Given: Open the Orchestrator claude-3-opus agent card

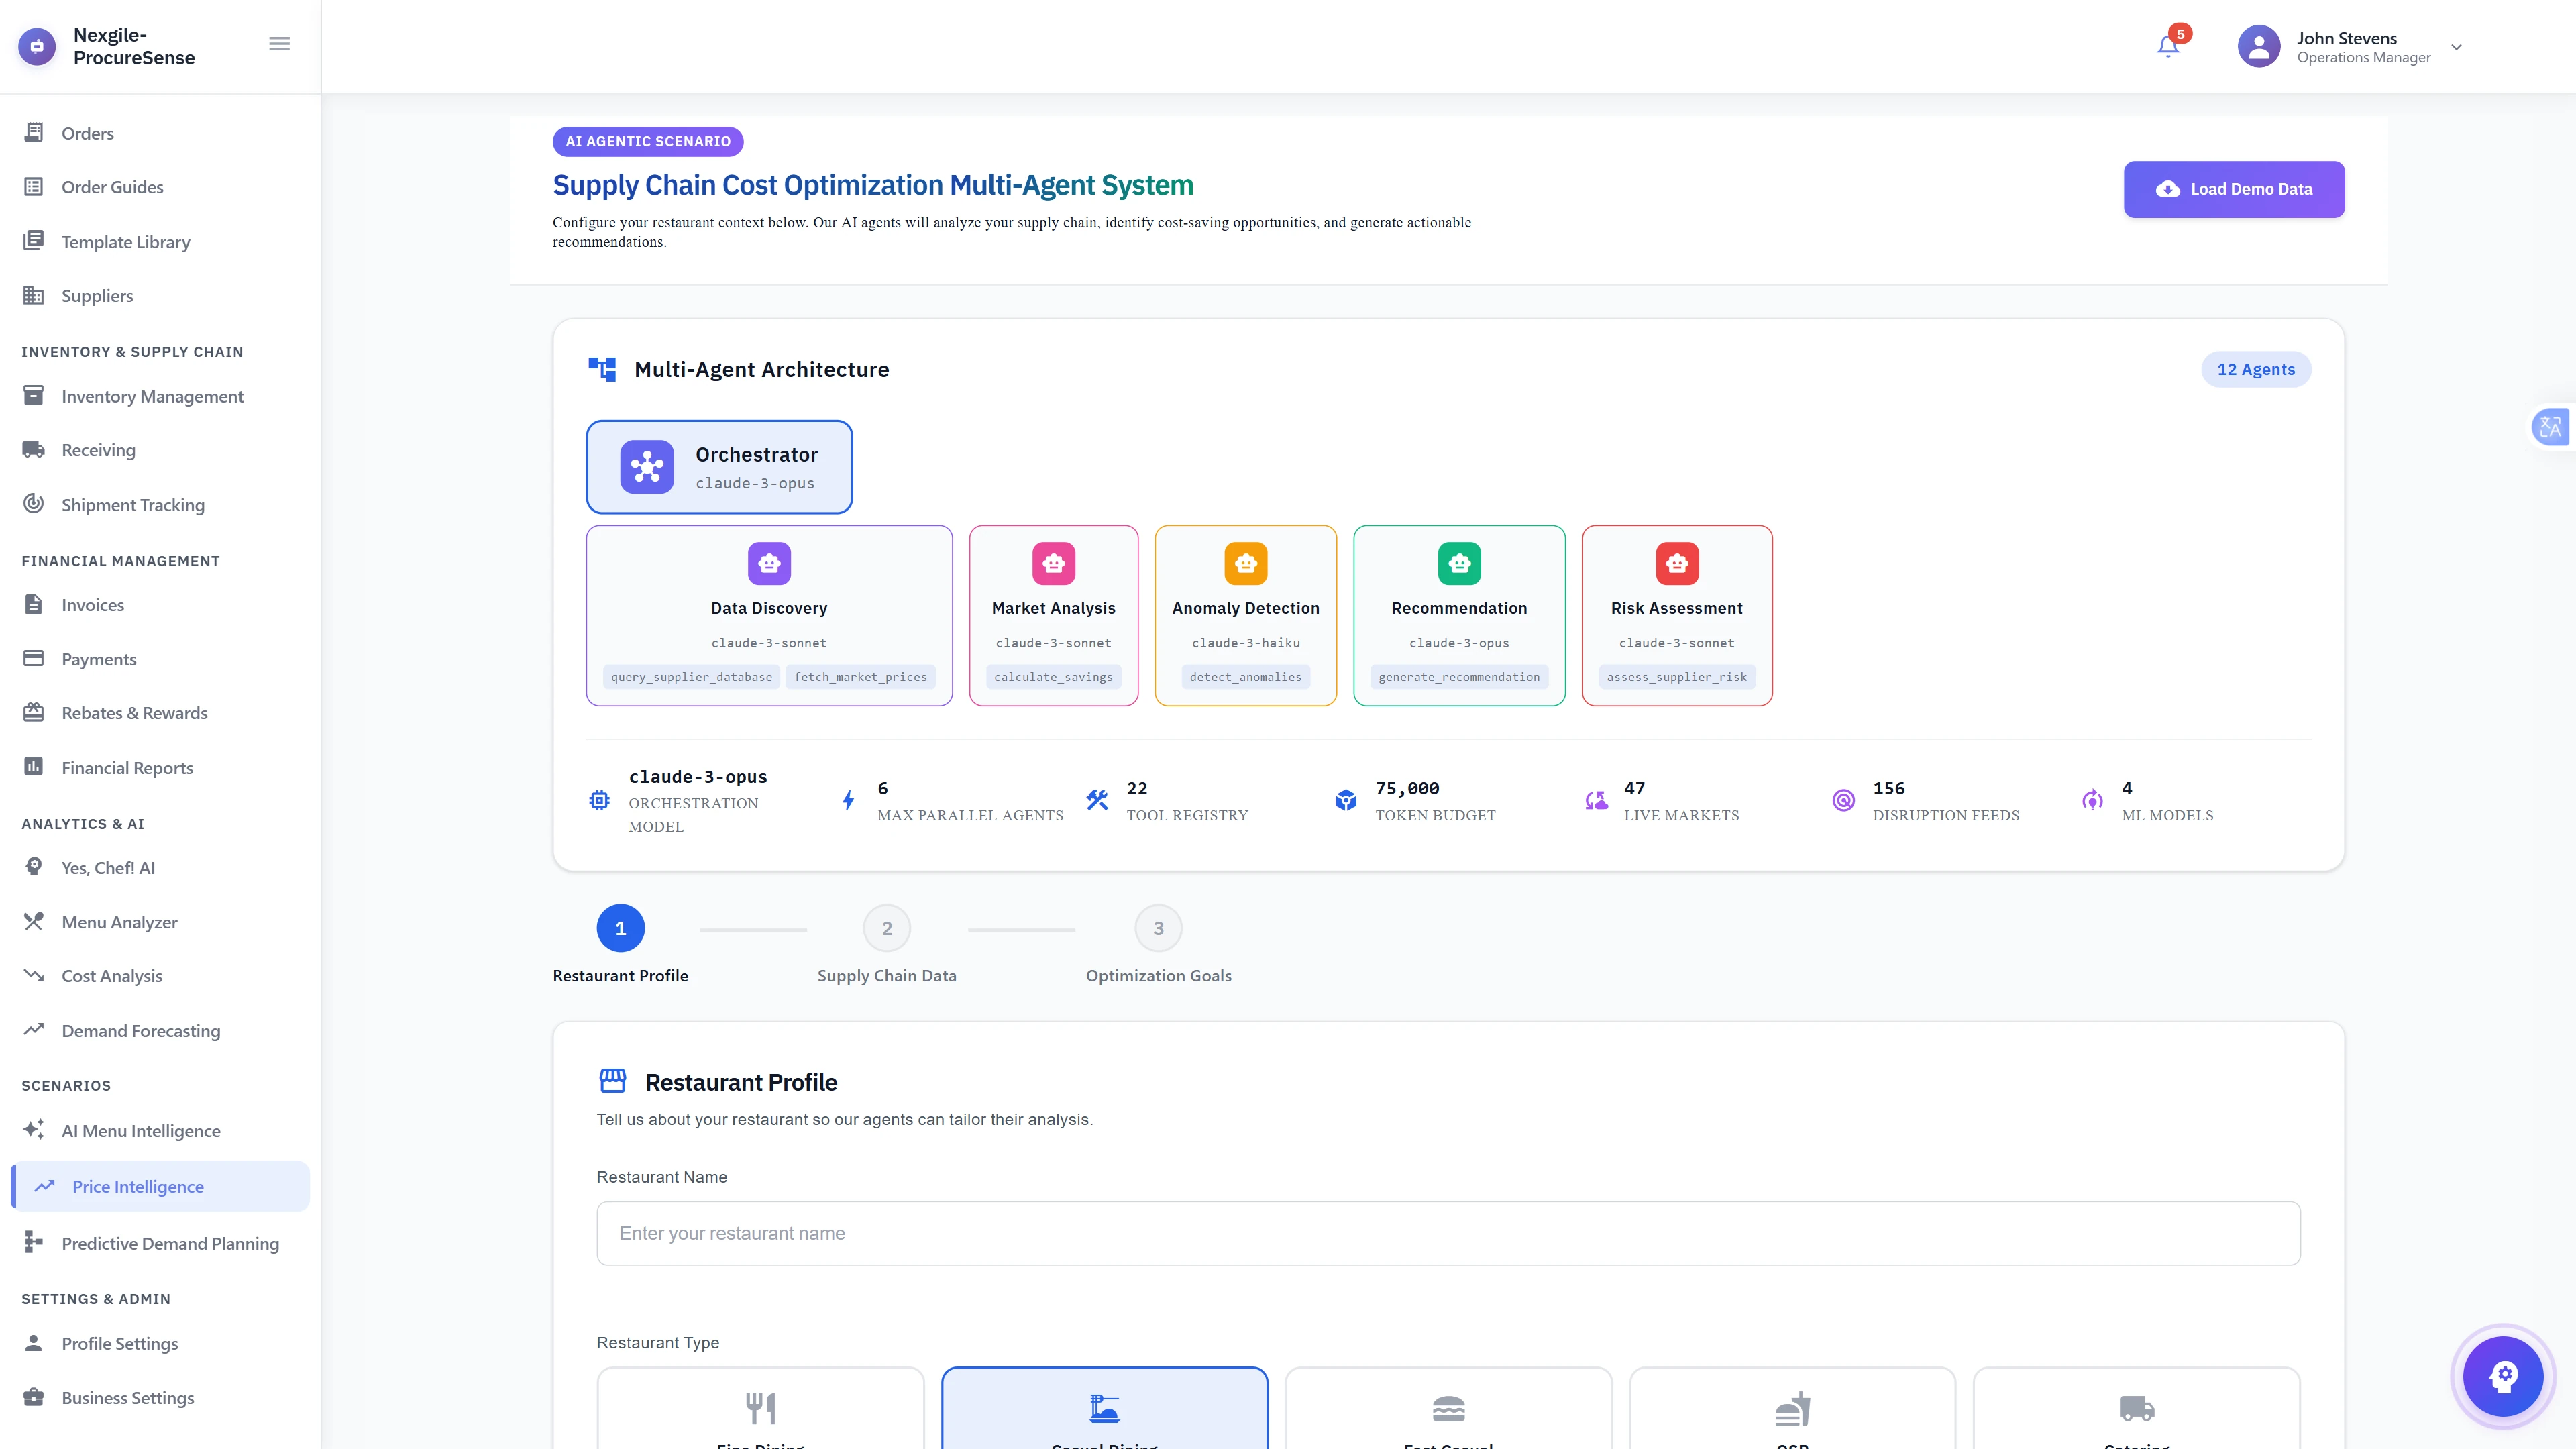Looking at the screenshot, I should [x=719, y=467].
